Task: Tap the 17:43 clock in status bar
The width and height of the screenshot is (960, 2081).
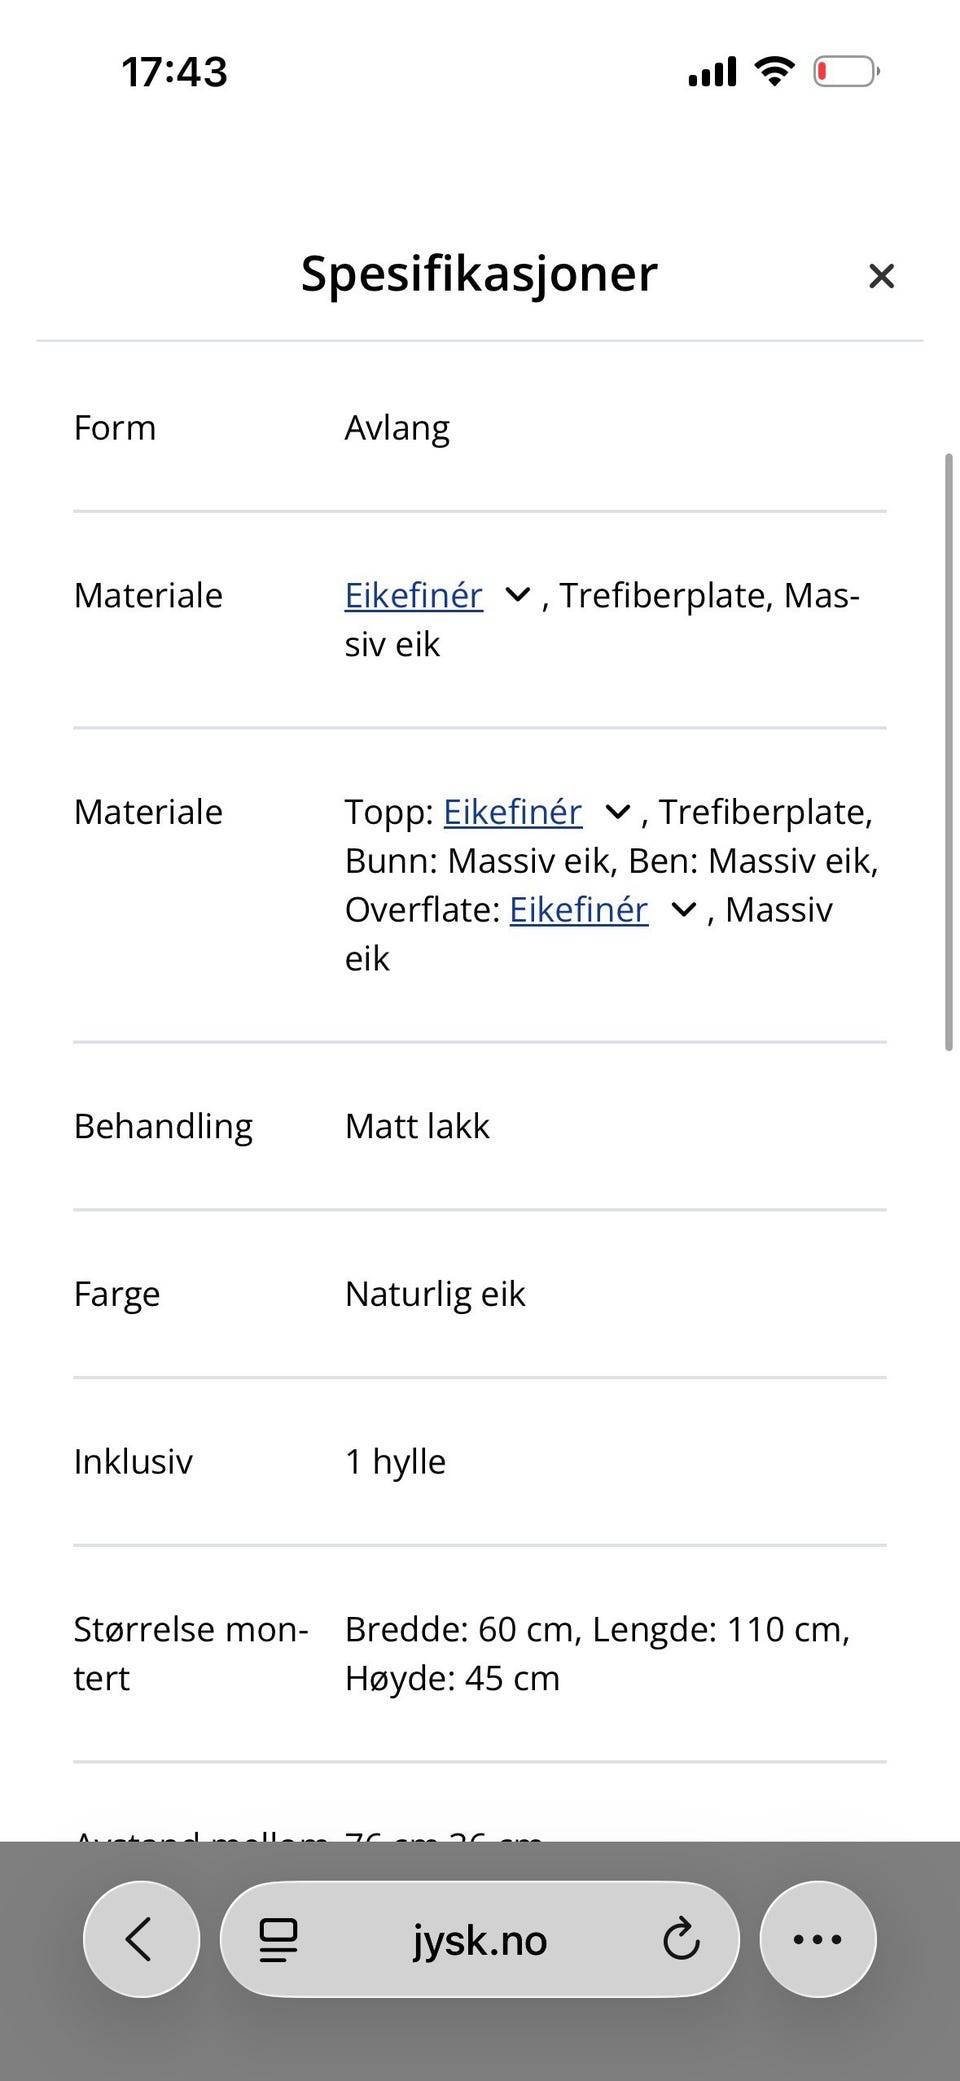Action: coord(174,72)
